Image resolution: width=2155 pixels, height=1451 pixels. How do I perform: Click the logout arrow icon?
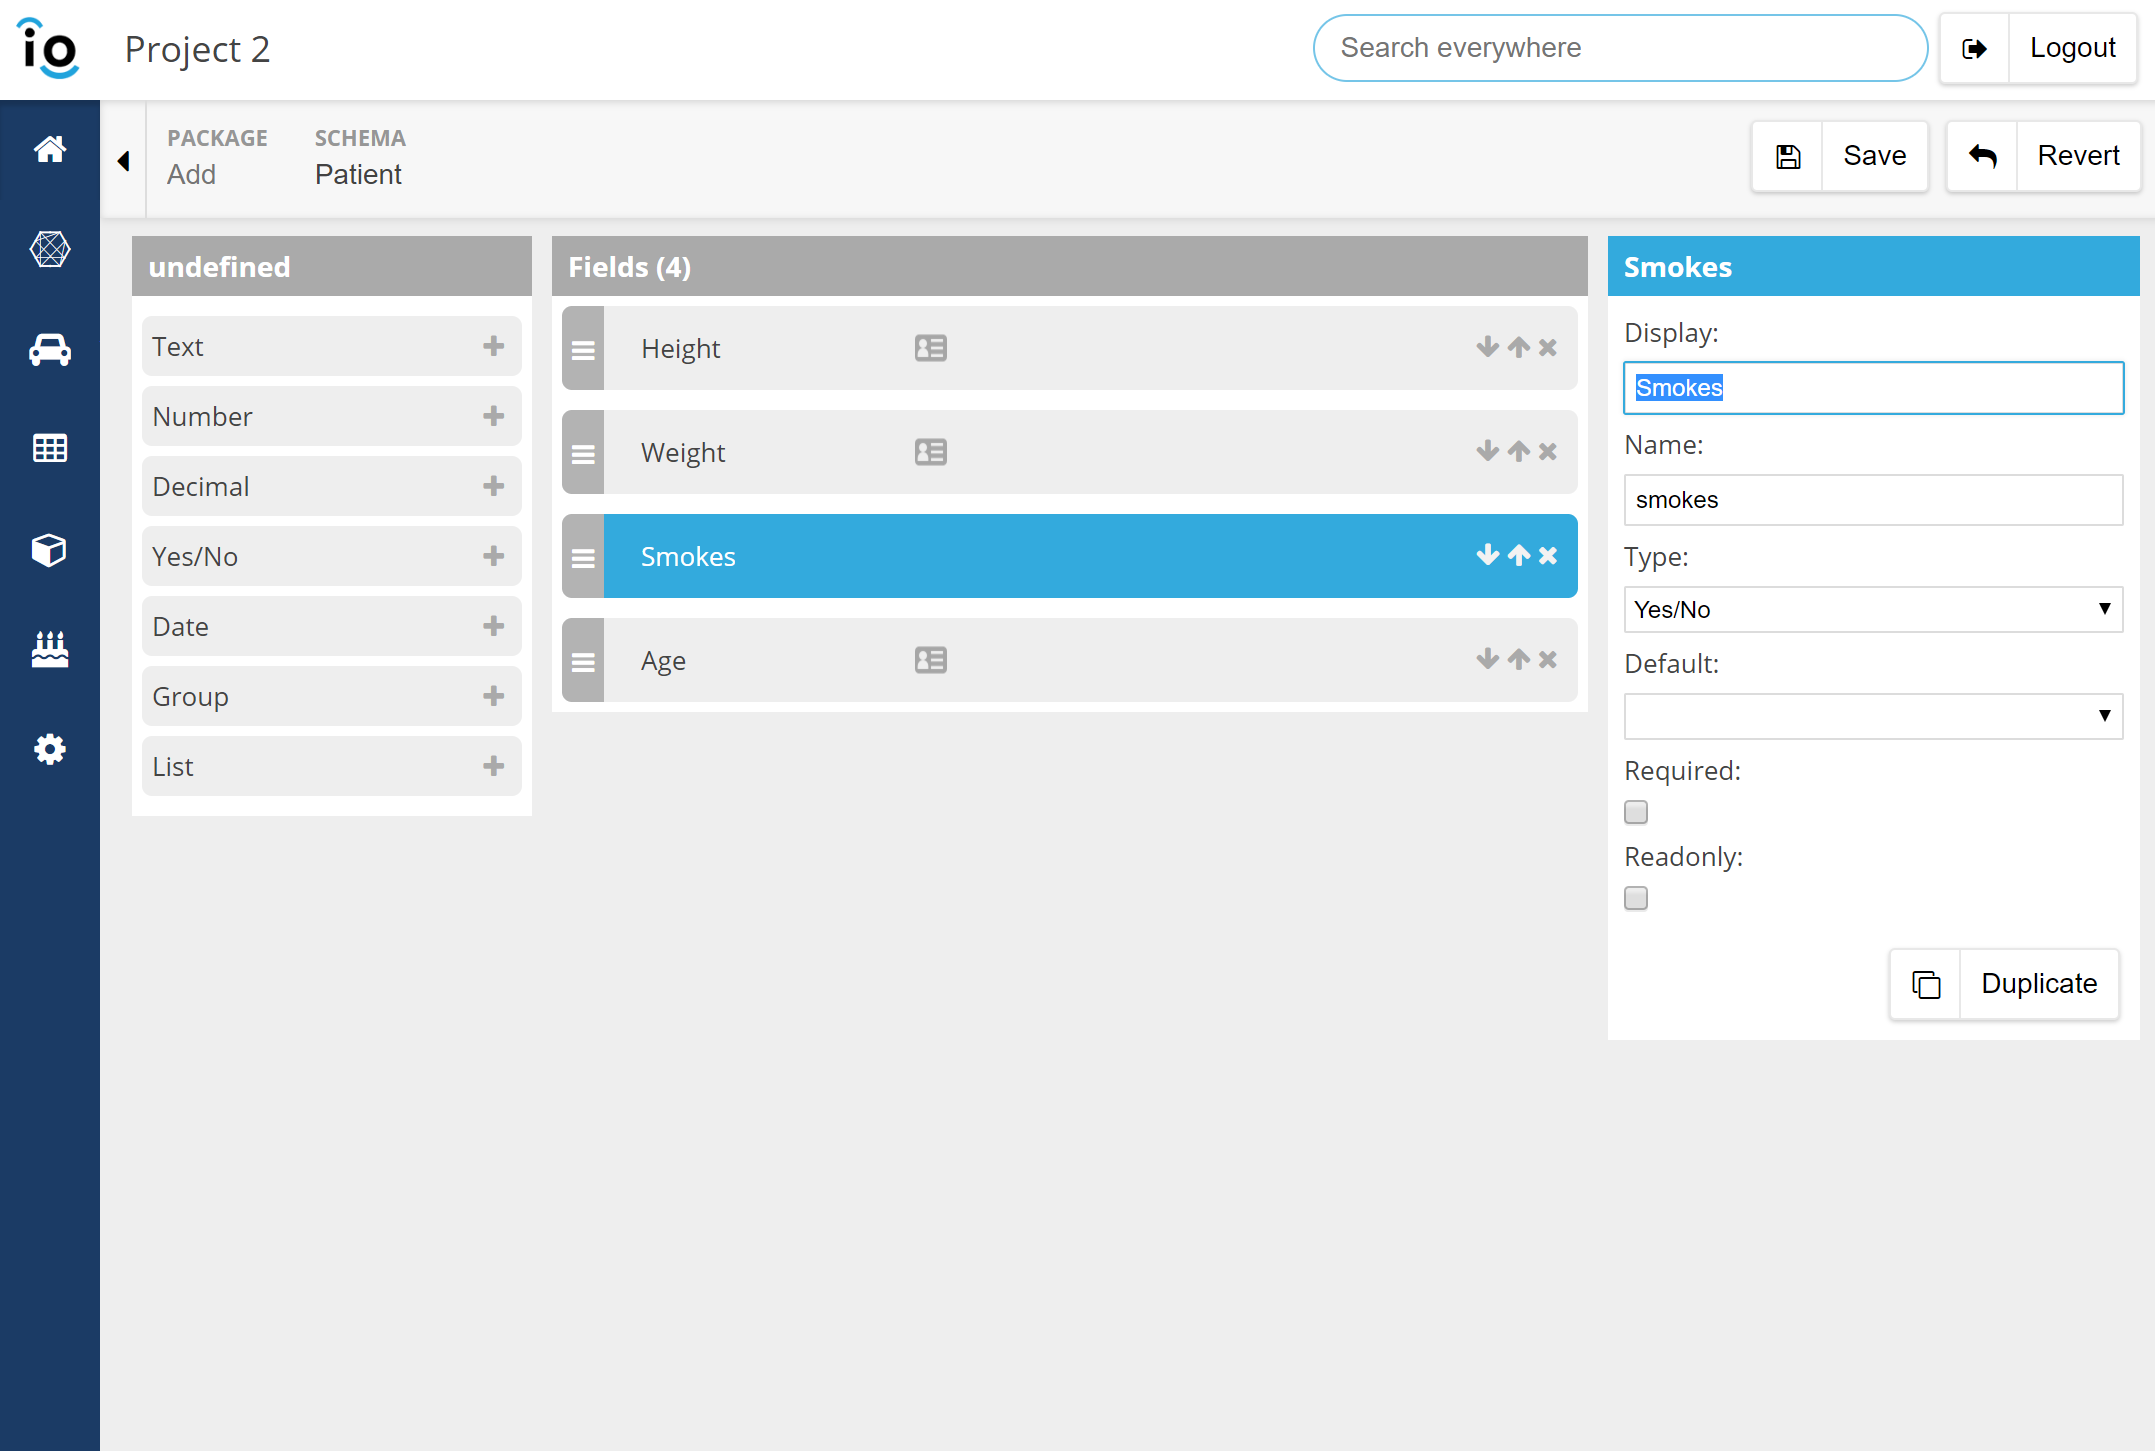pyautogui.click(x=1975, y=48)
